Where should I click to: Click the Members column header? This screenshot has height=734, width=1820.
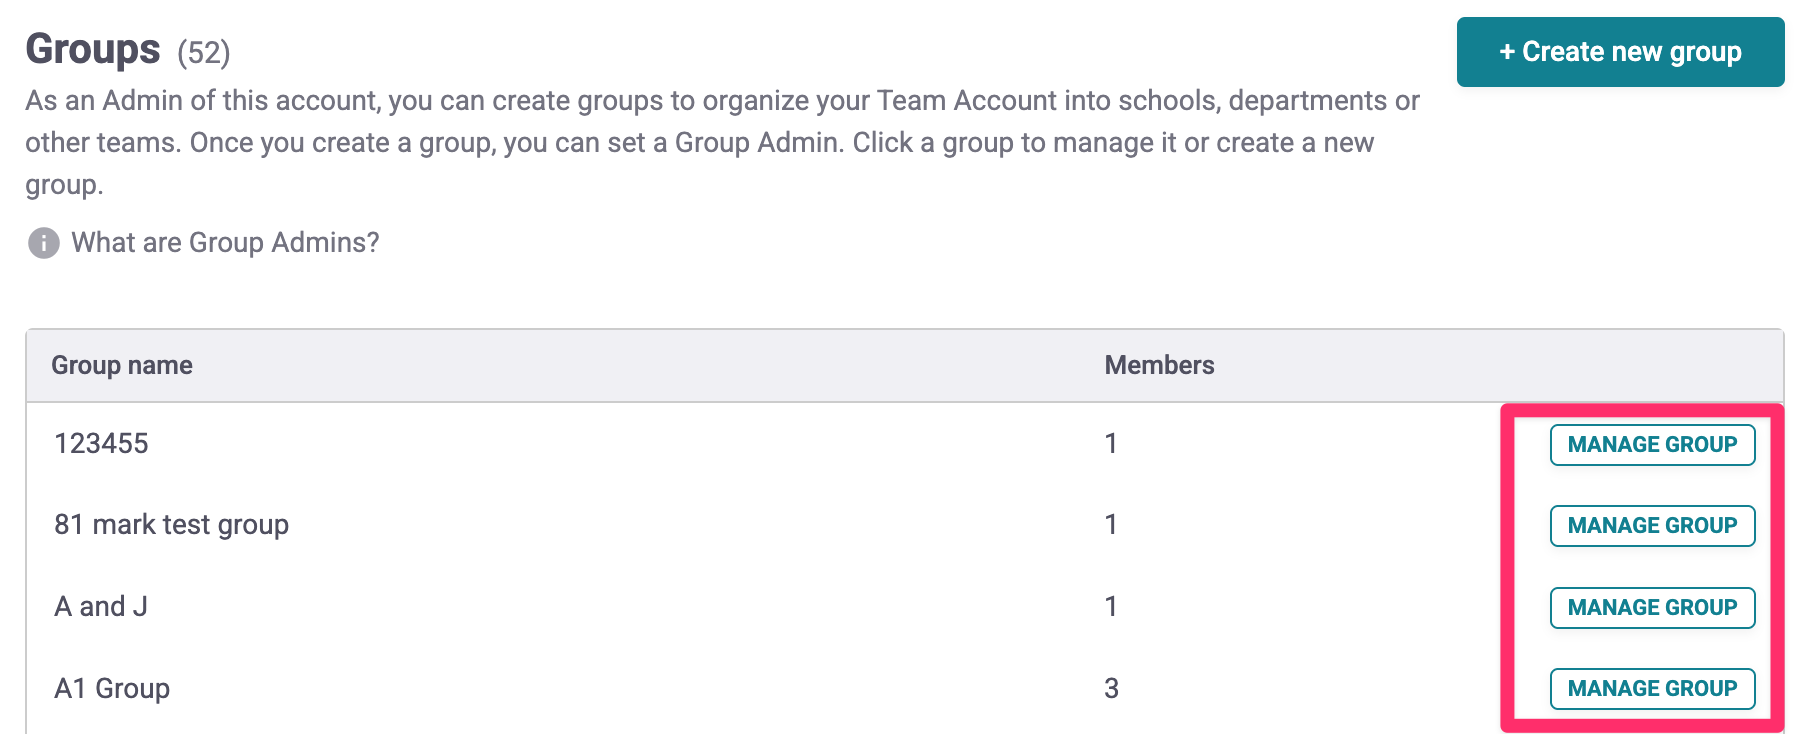(1158, 366)
